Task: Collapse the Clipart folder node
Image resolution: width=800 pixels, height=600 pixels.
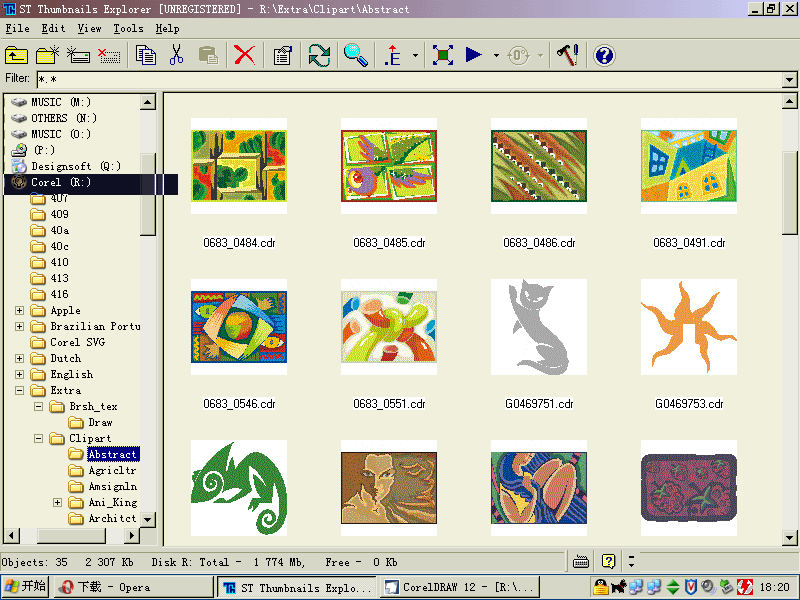Action: 38,438
